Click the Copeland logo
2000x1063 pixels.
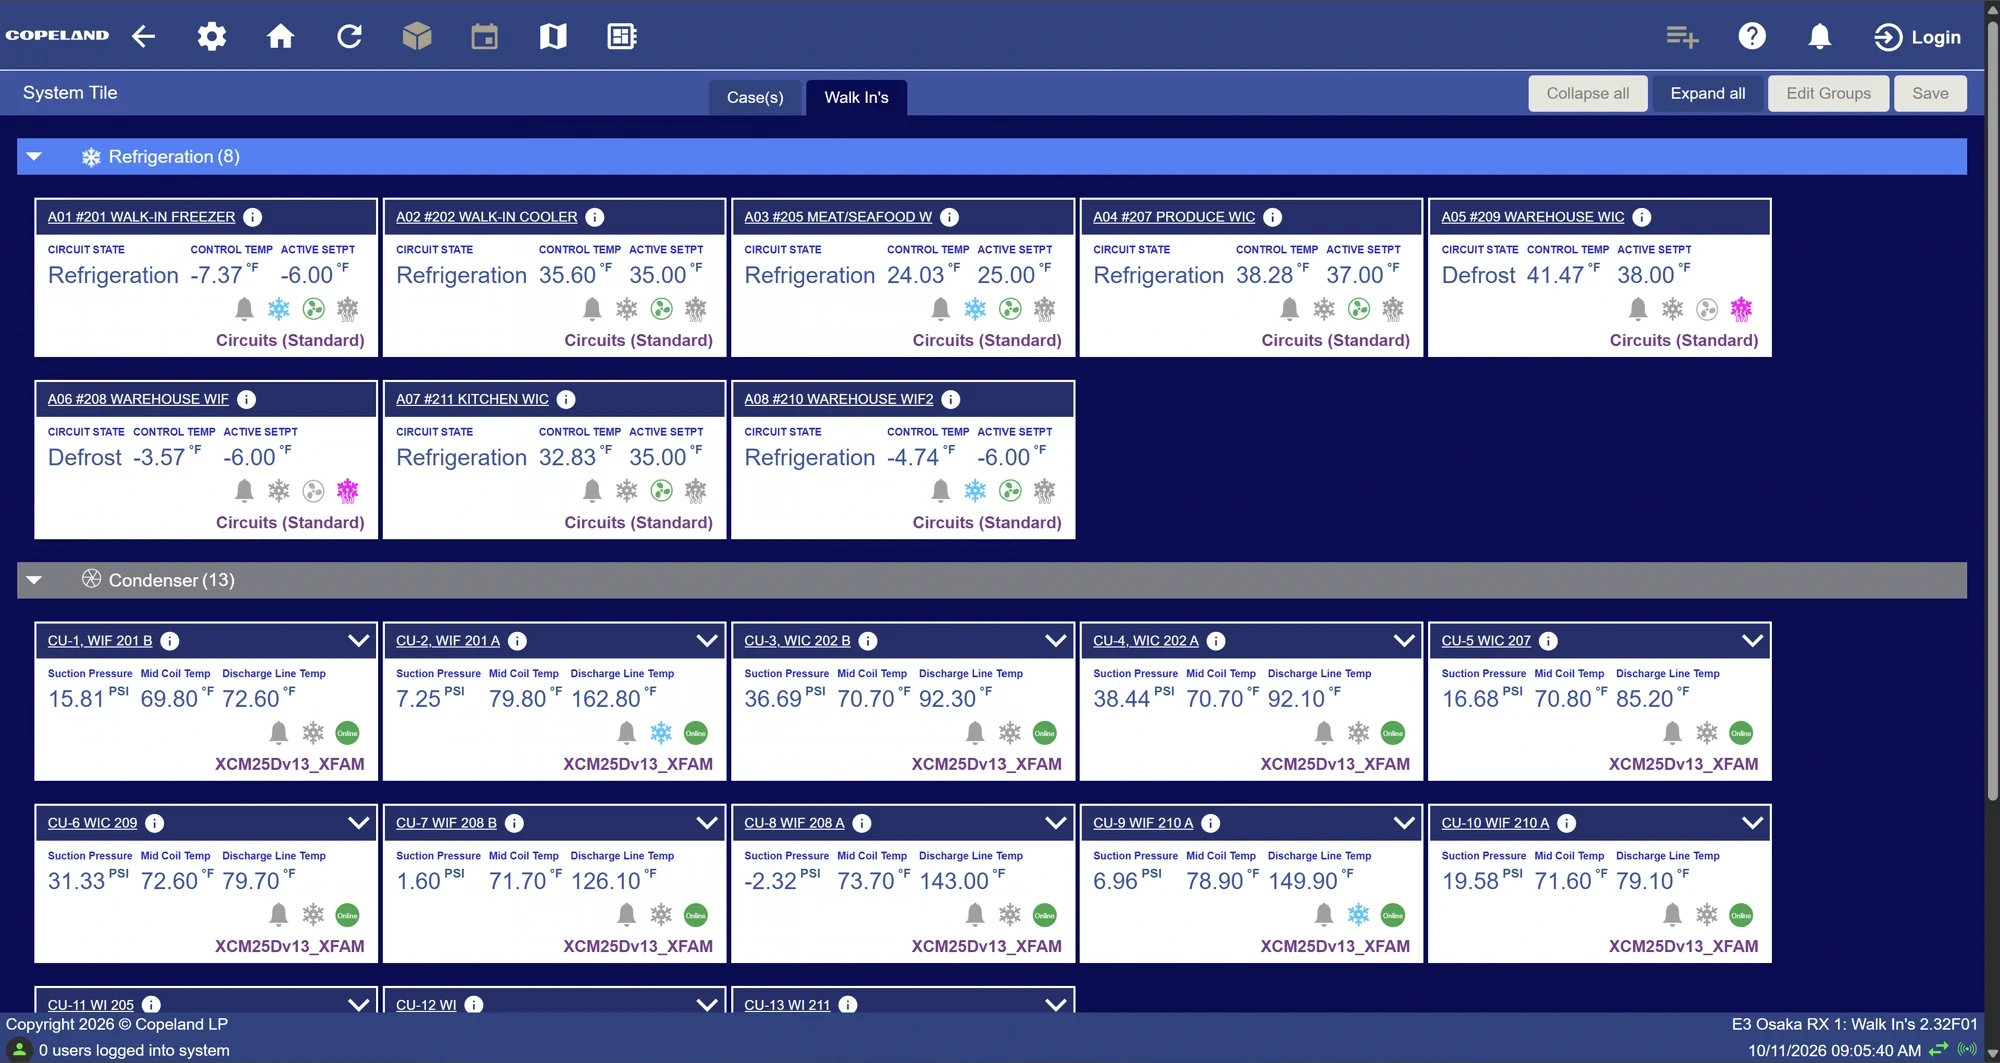(x=57, y=35)
